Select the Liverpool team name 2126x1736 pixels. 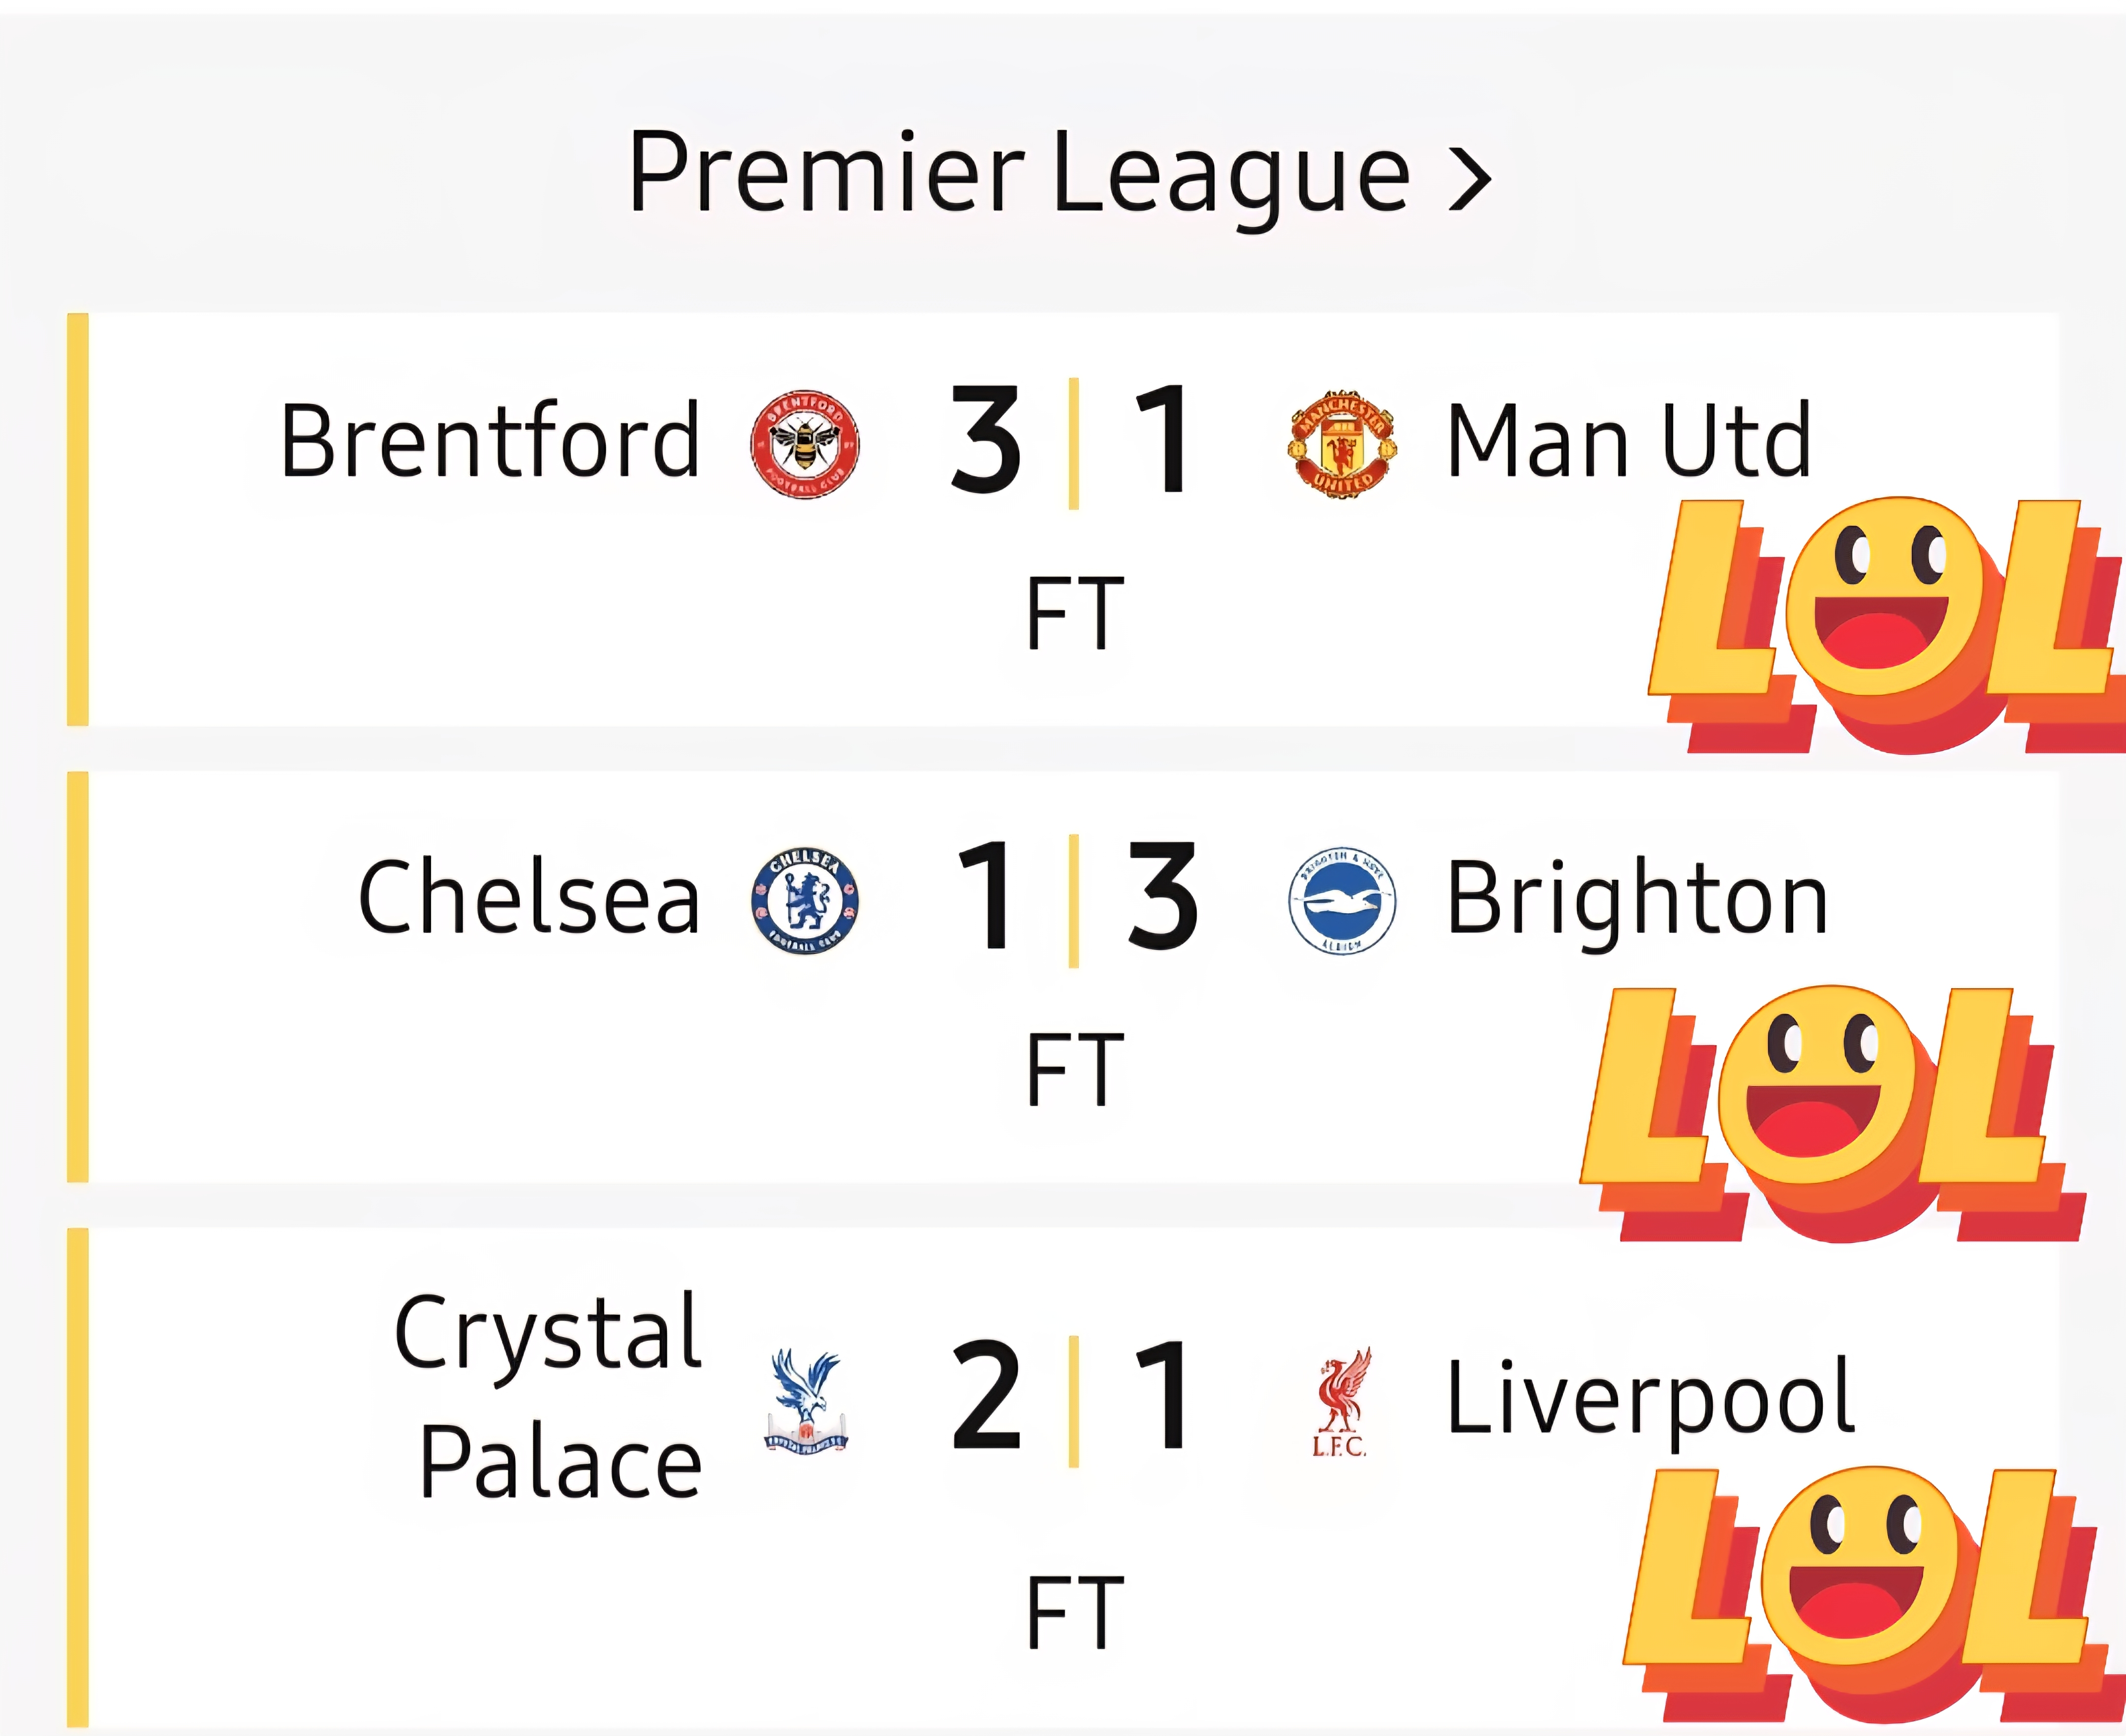pos(1651,1399)
